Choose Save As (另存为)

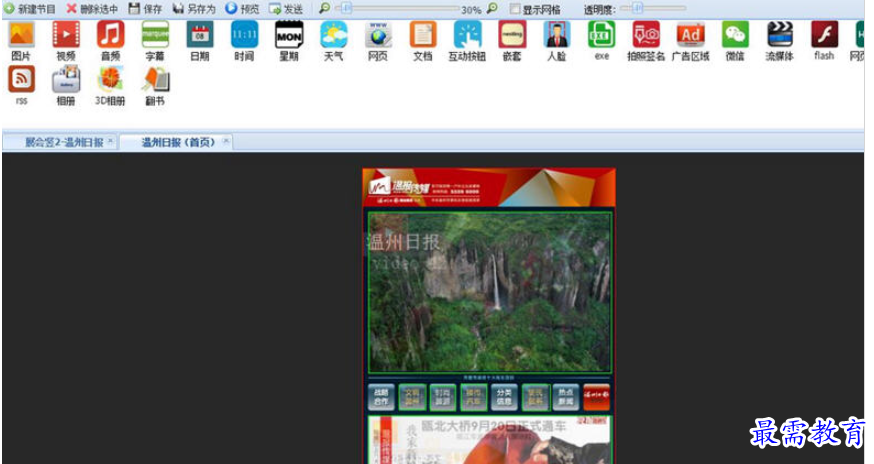(x=194, y=8)
